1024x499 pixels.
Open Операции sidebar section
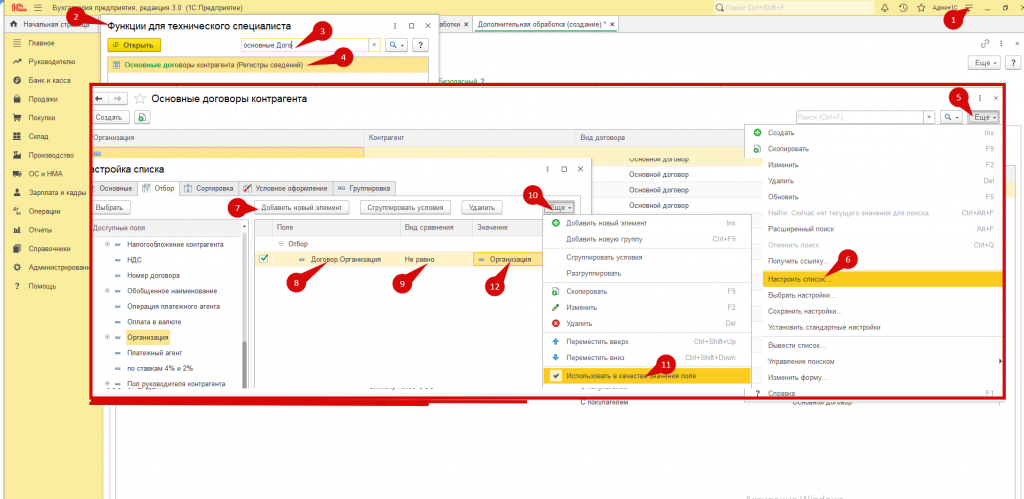(x=44, y=211)
